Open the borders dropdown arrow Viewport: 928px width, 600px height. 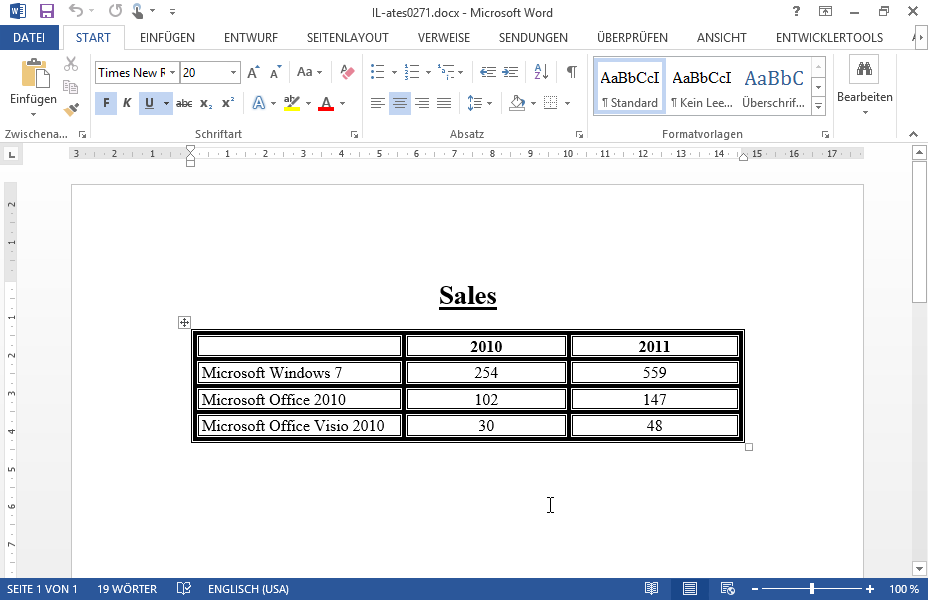pos(567,104)
